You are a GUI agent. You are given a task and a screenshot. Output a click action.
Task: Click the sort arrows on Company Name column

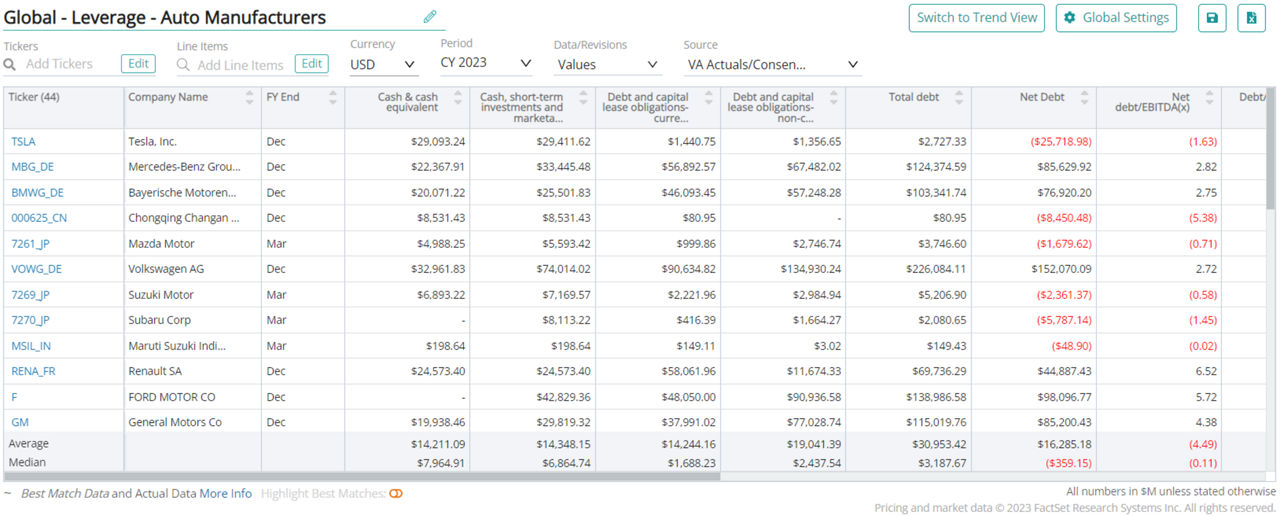point(249,98)
